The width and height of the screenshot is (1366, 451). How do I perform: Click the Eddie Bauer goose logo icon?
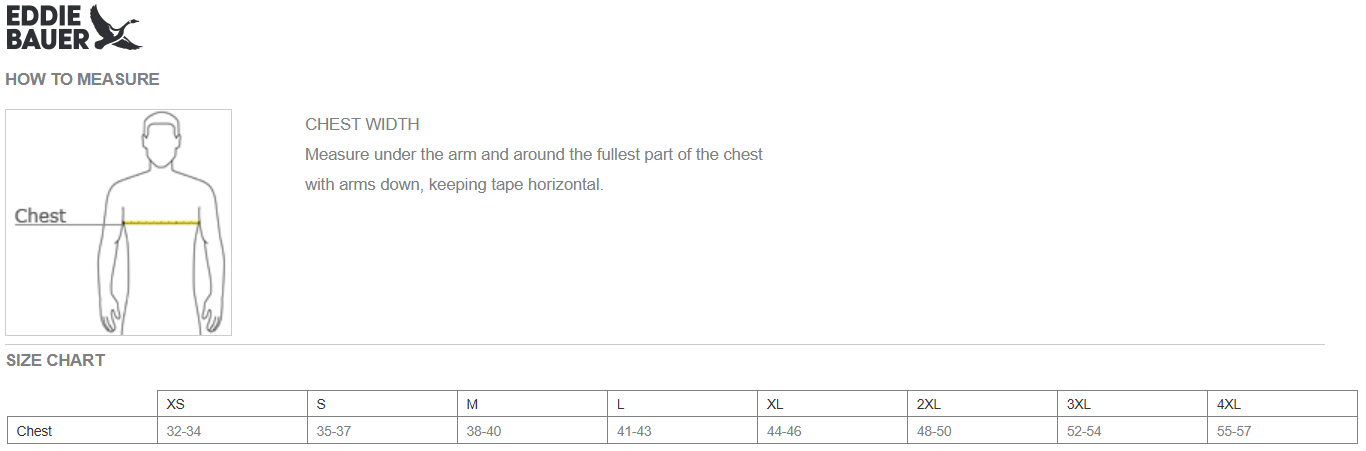coord(117,27)
